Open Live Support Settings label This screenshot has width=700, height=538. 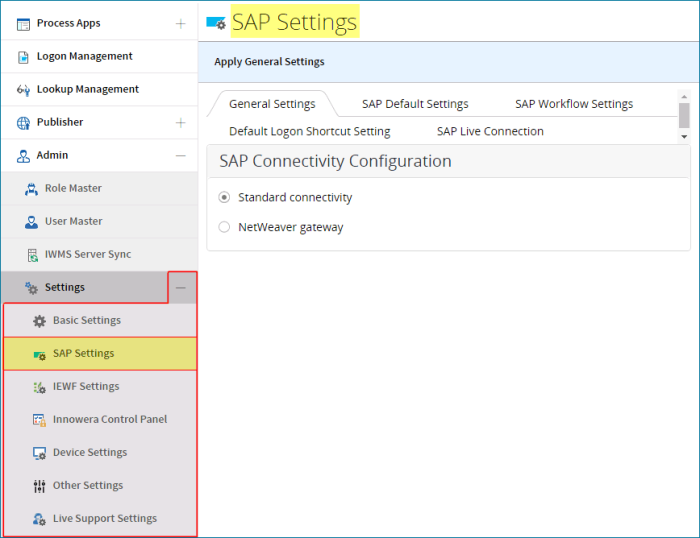coord(105,518)
